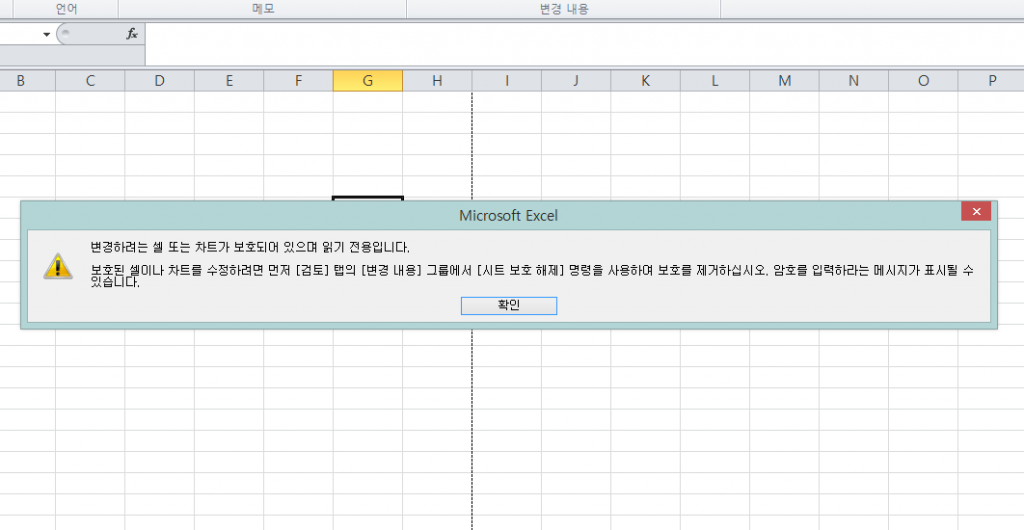
Task: Select highlighted column G header
Action: pyautogui.click(x=368, y=81)
